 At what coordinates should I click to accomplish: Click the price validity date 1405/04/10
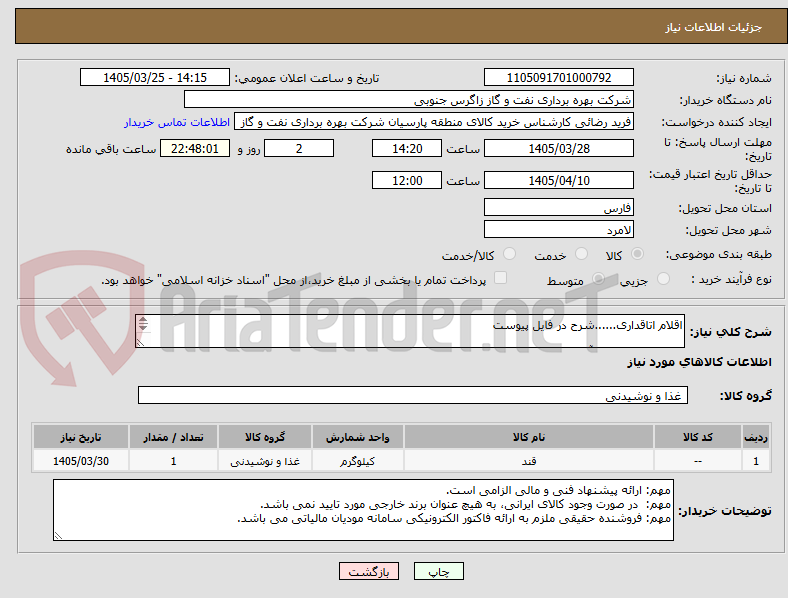pos(558,180)
